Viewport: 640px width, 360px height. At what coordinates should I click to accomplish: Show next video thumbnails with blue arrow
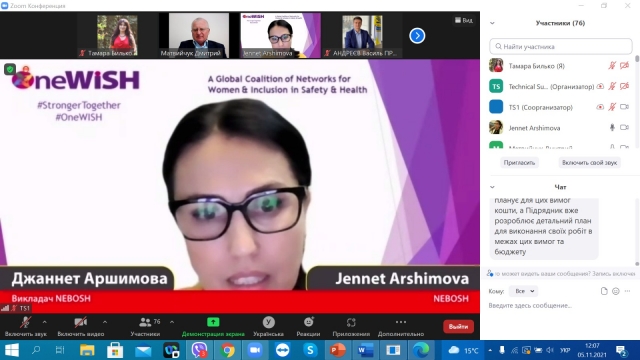pos(417,36)
